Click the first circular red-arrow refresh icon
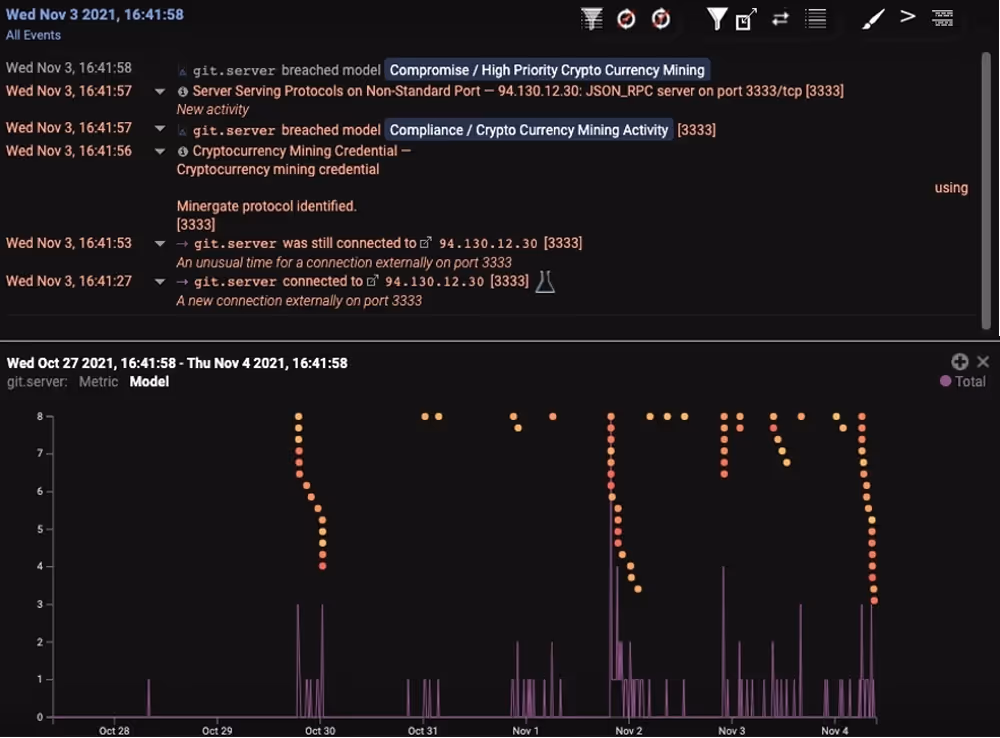The image size is (1000, 738). 626,19
